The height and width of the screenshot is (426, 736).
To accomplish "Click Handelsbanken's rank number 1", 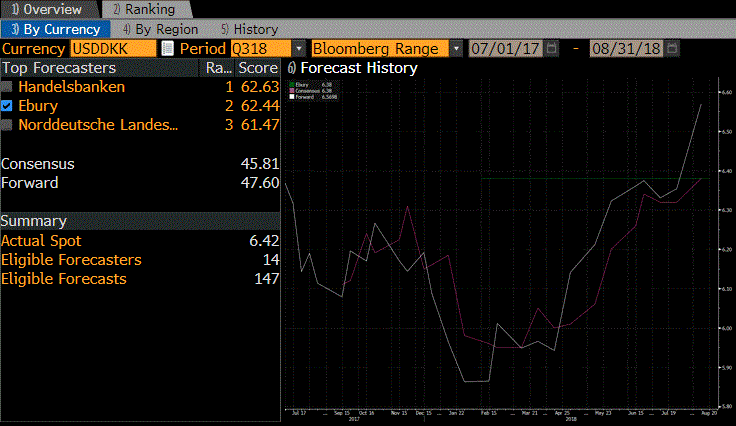I will click(229, 87).
